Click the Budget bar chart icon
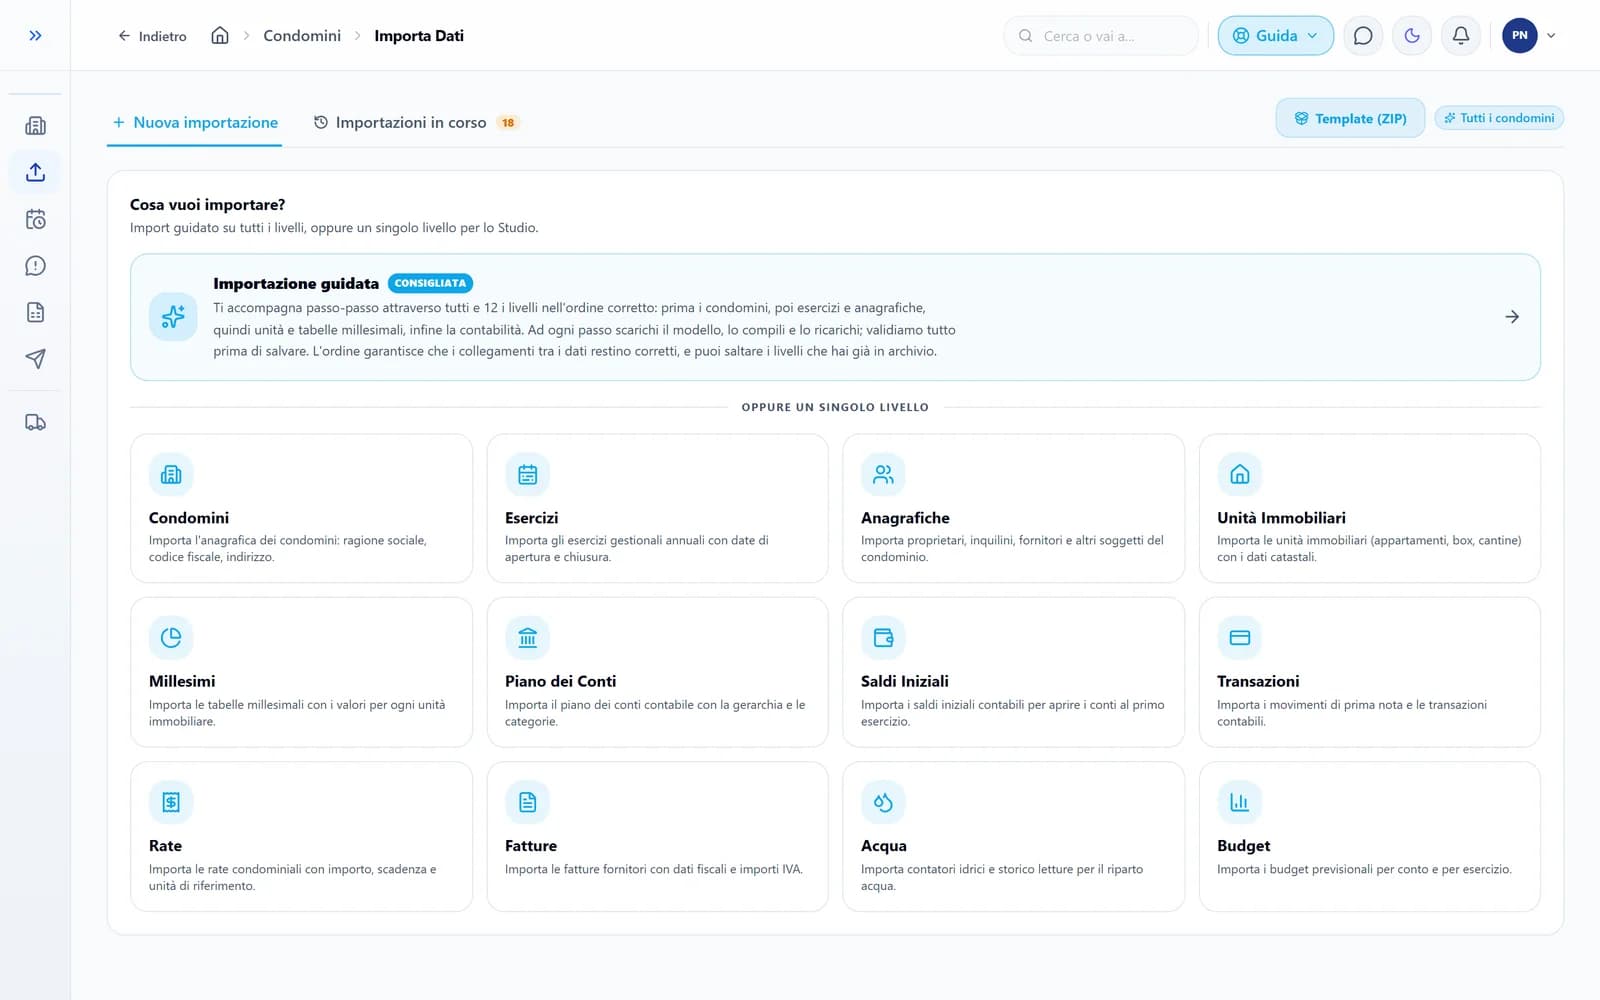The height and width of the screenshot is (1000, 1600). pos(1239,802)
